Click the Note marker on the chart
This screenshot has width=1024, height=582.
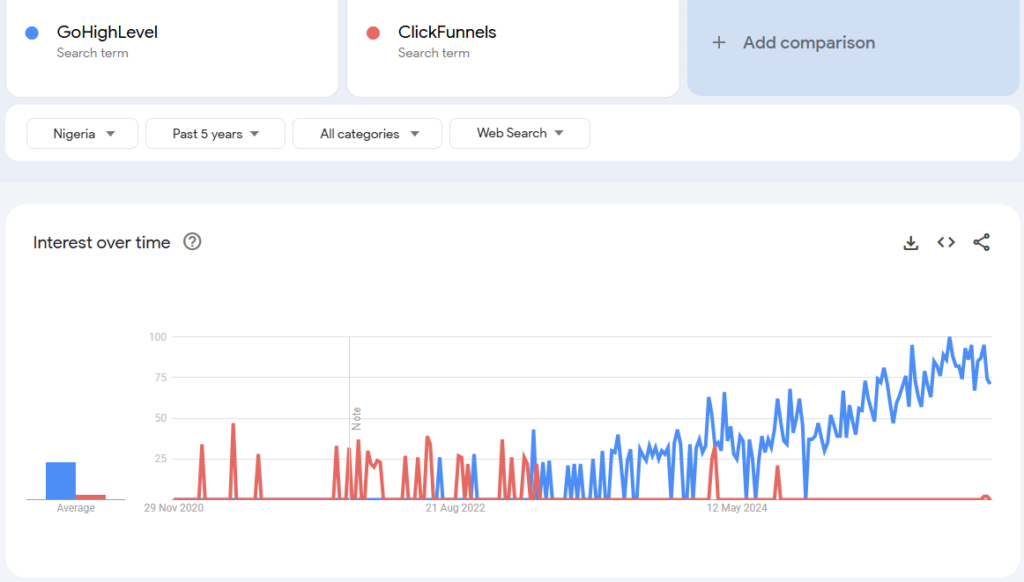356,417
